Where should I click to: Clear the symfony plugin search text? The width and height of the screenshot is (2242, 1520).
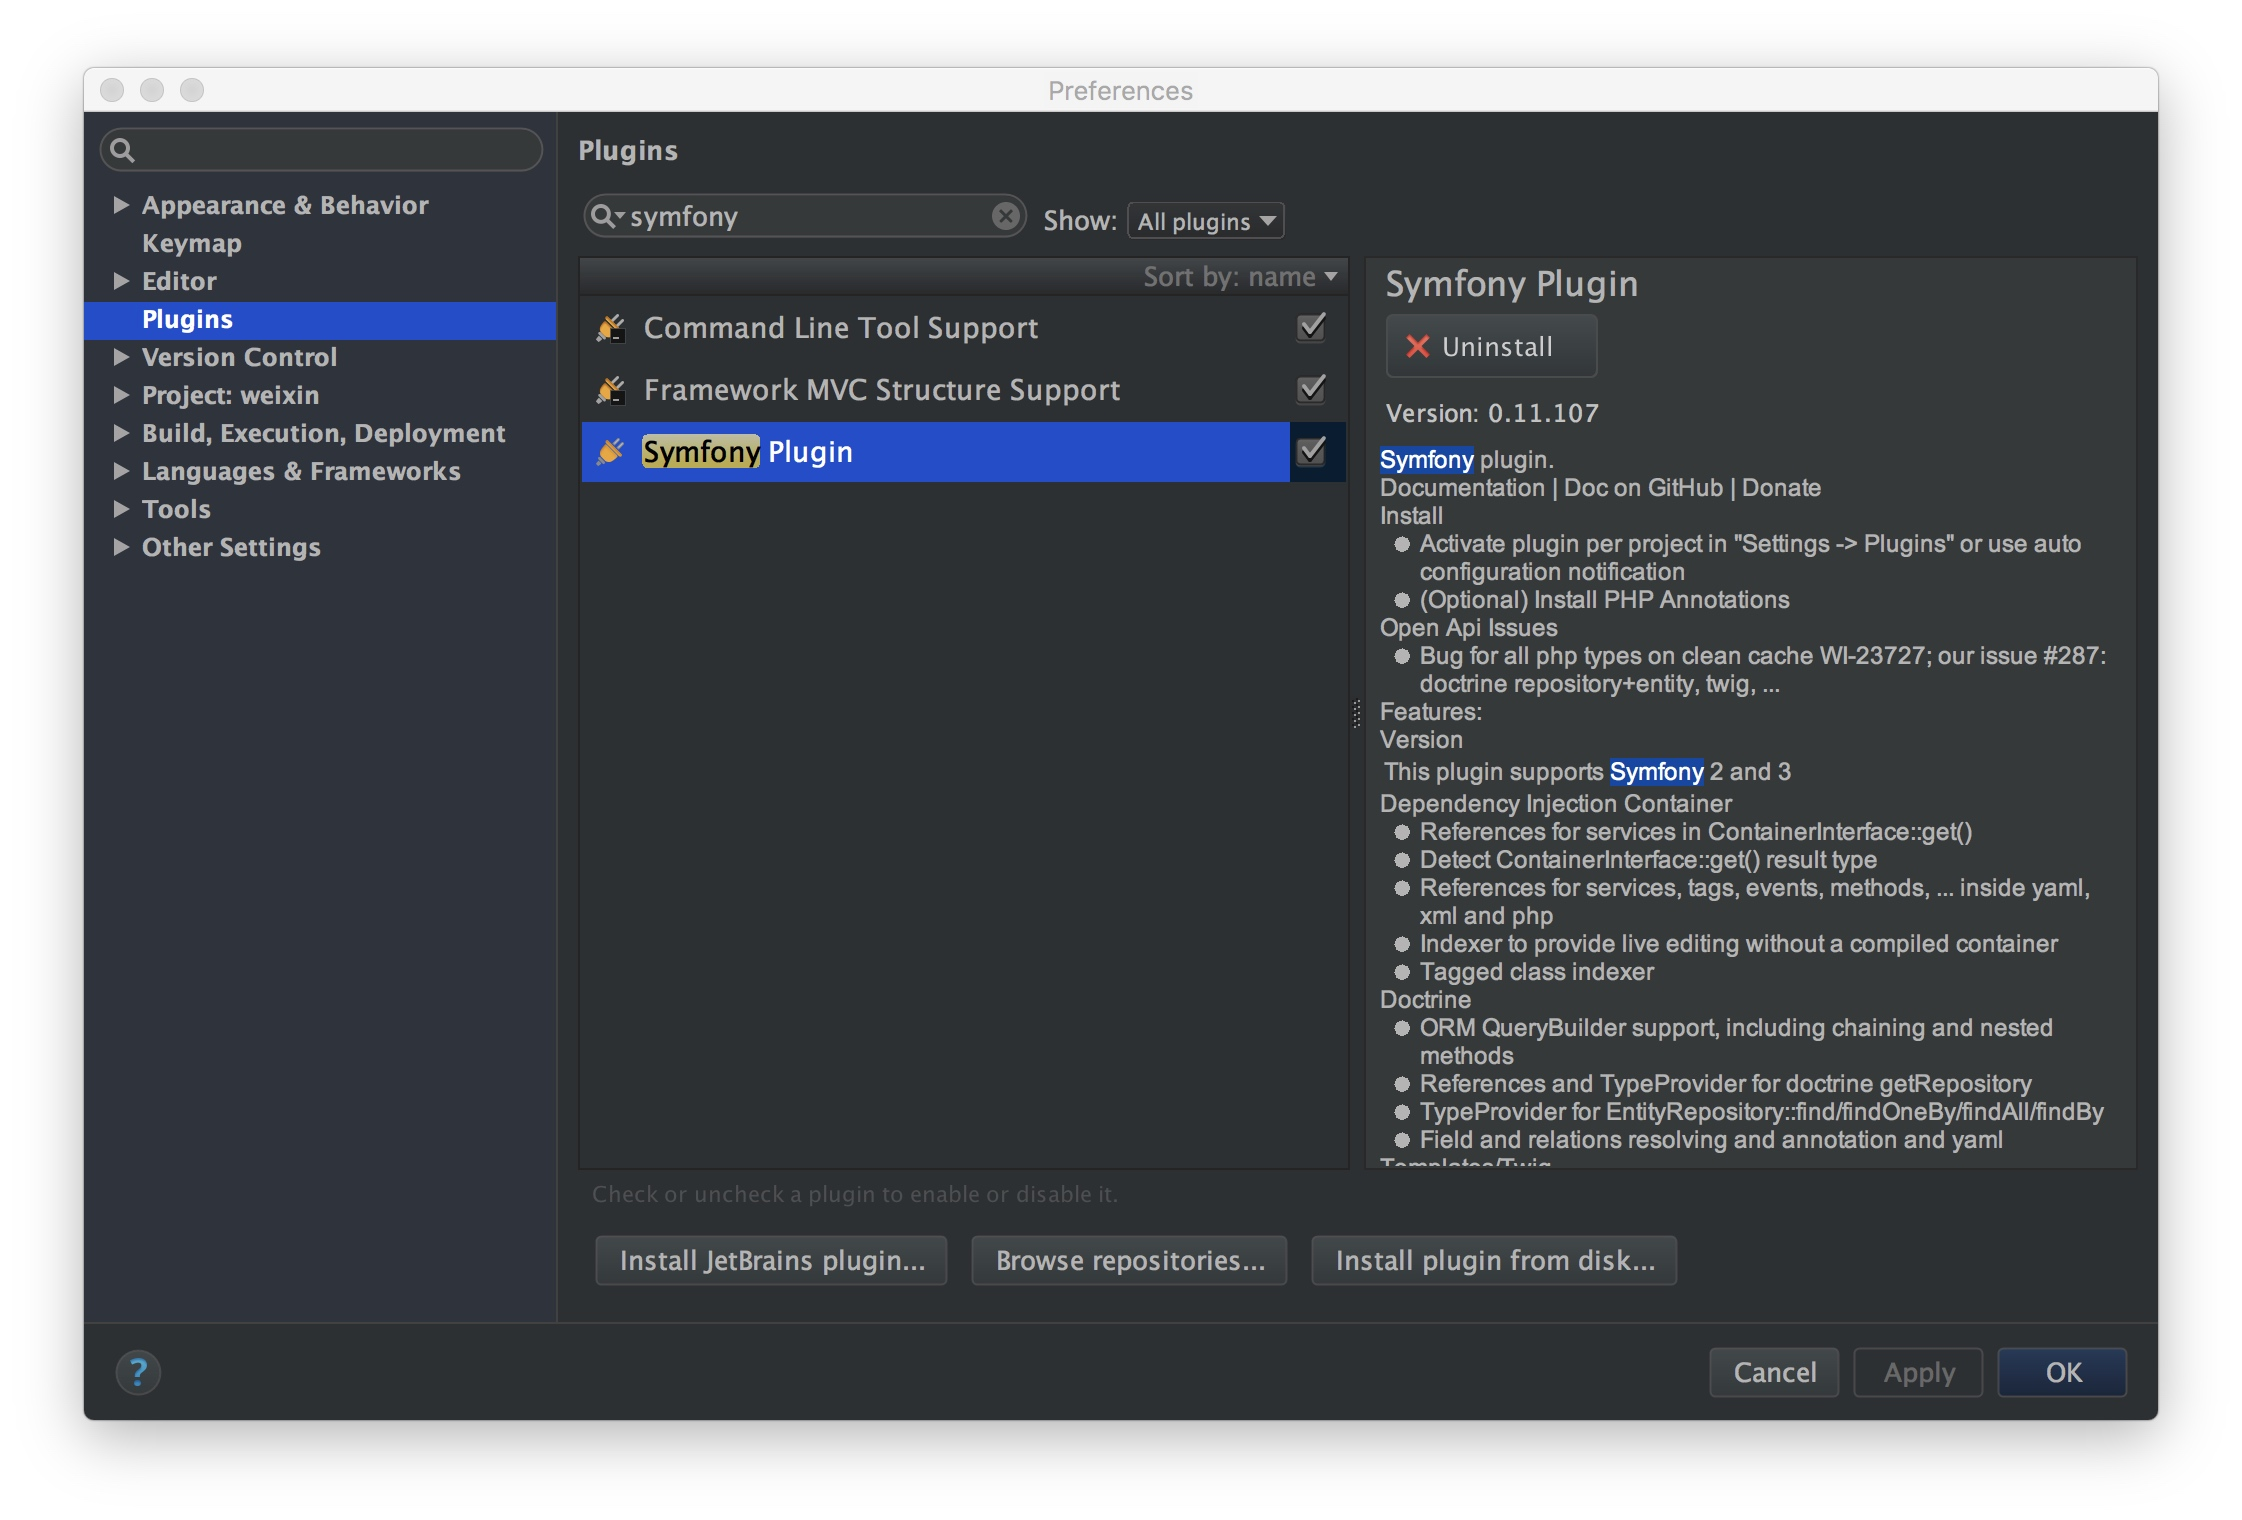click(1005, 216)
